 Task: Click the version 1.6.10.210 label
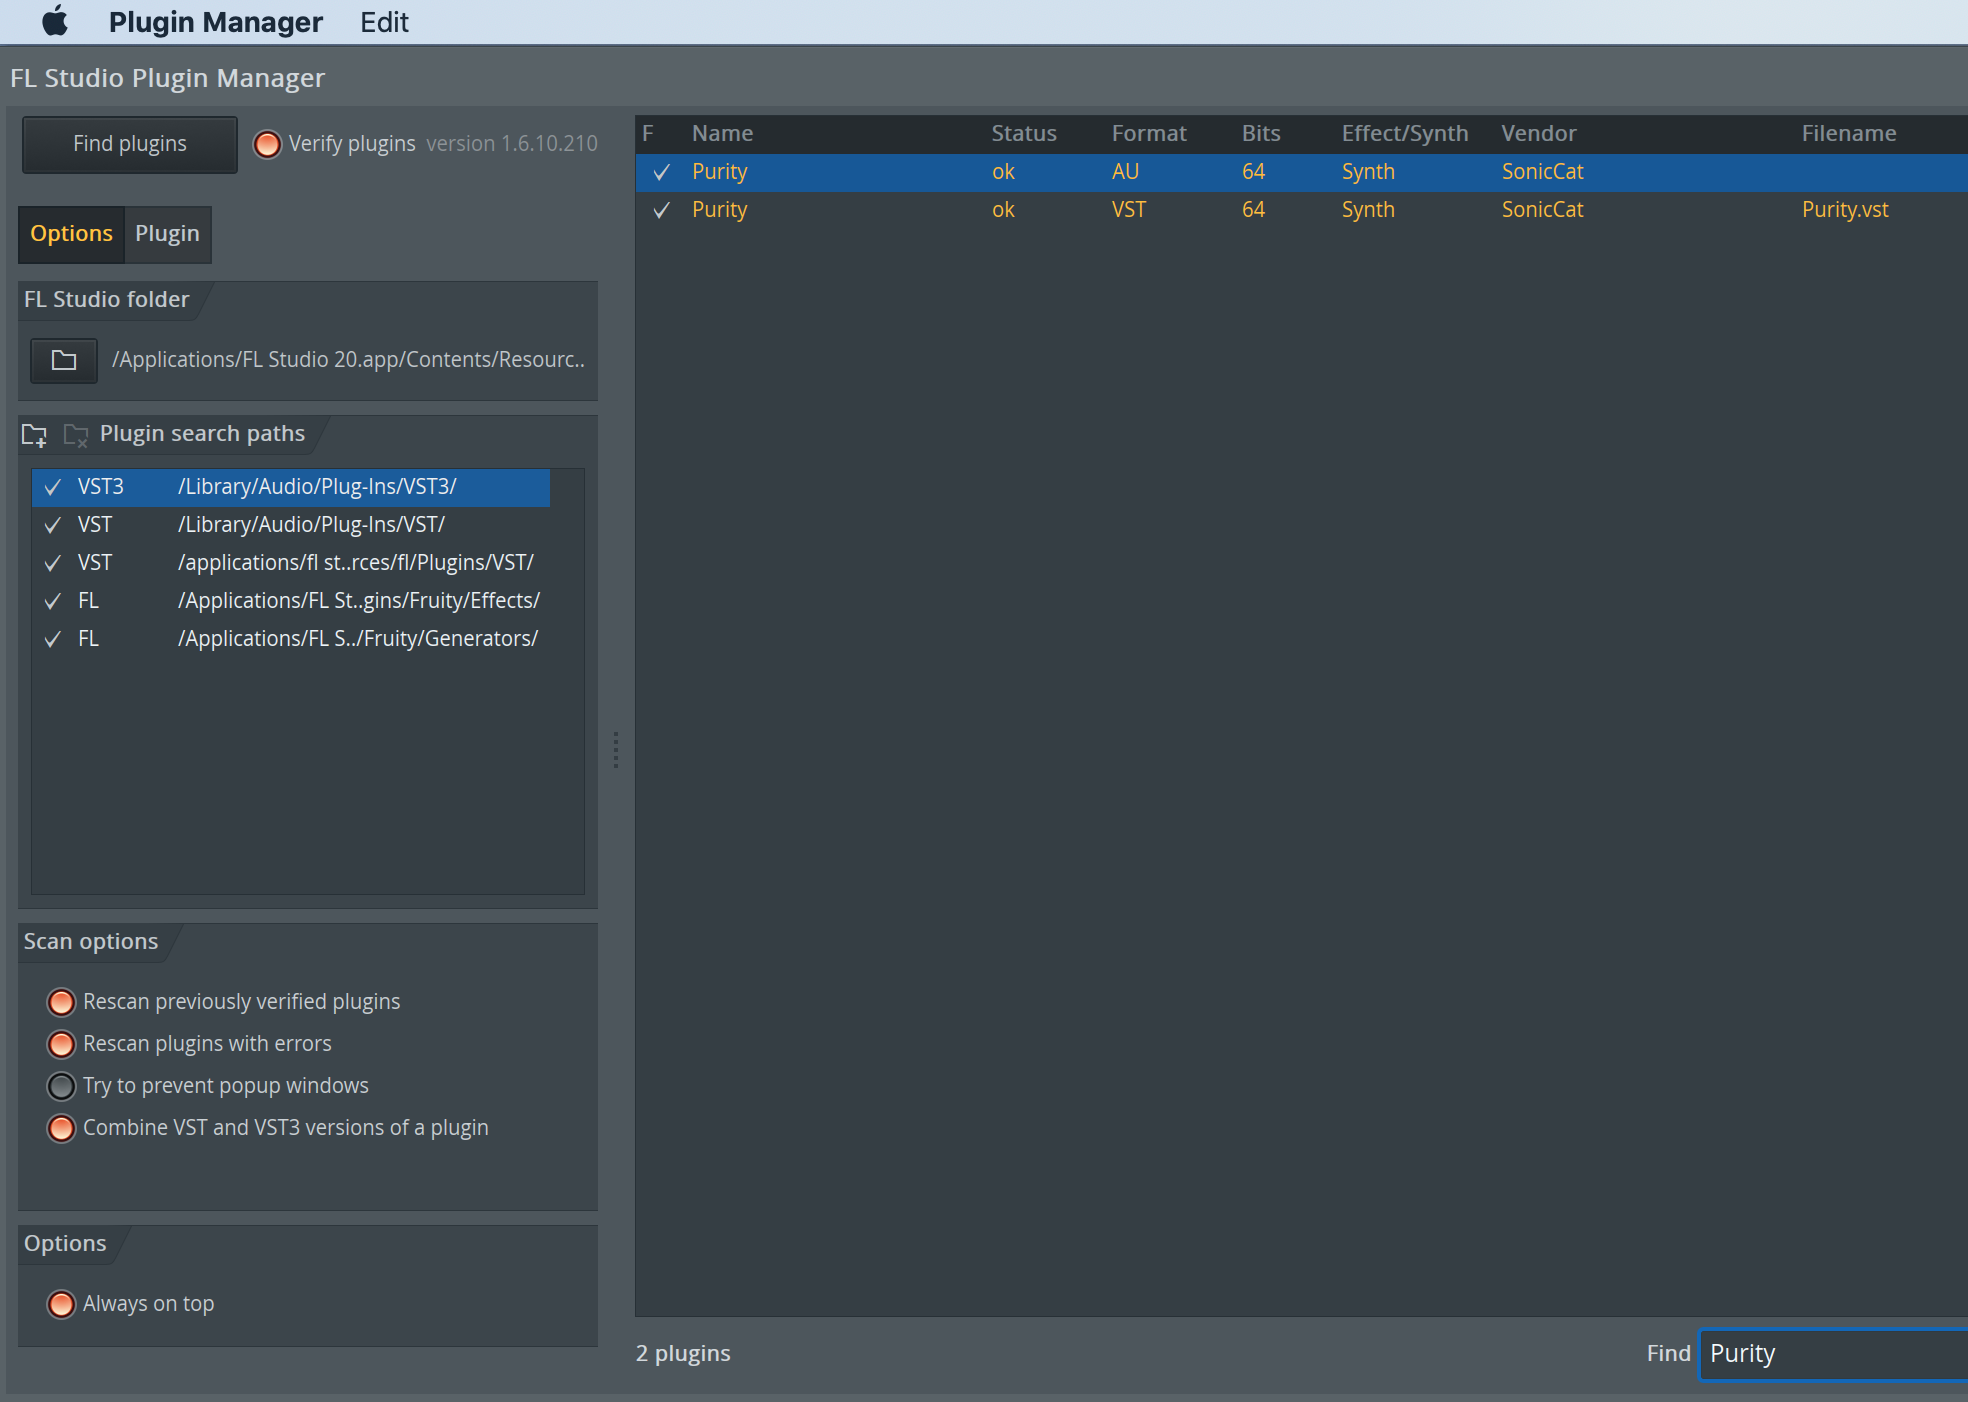coord(512,144)
